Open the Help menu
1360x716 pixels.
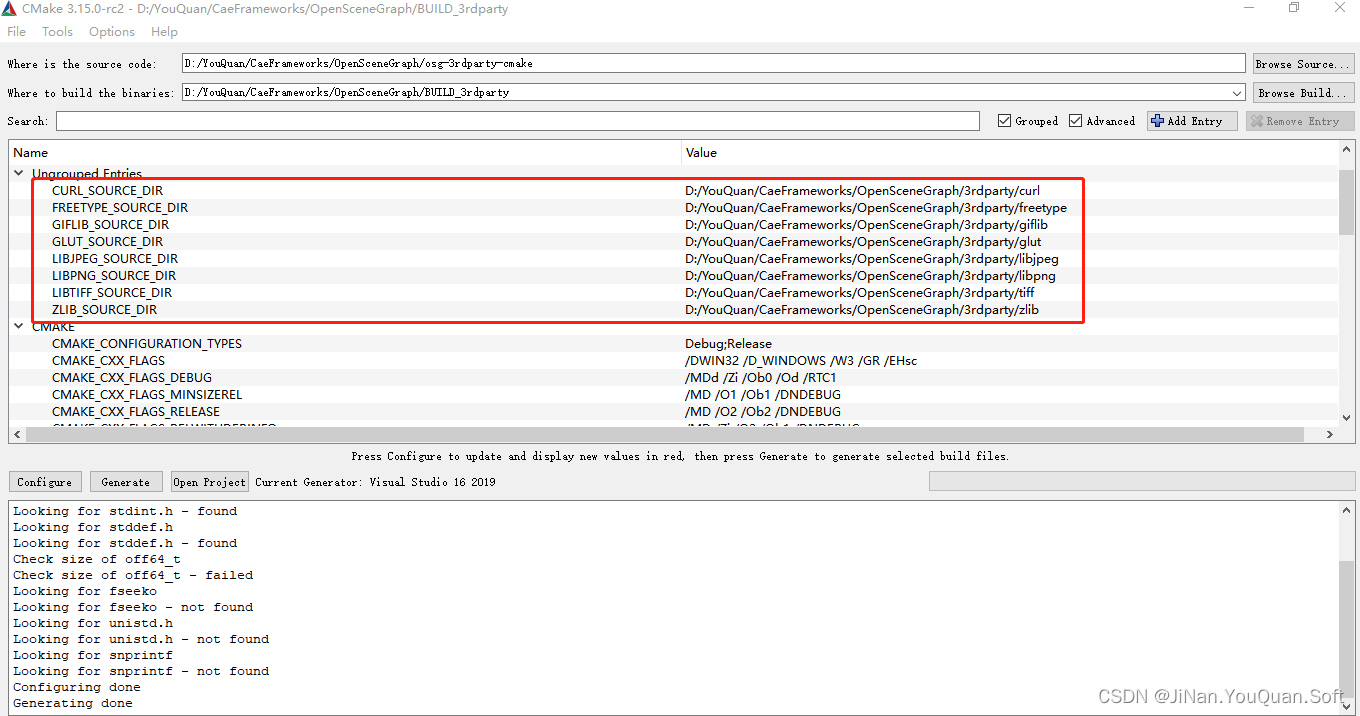(x=164, y=32)
